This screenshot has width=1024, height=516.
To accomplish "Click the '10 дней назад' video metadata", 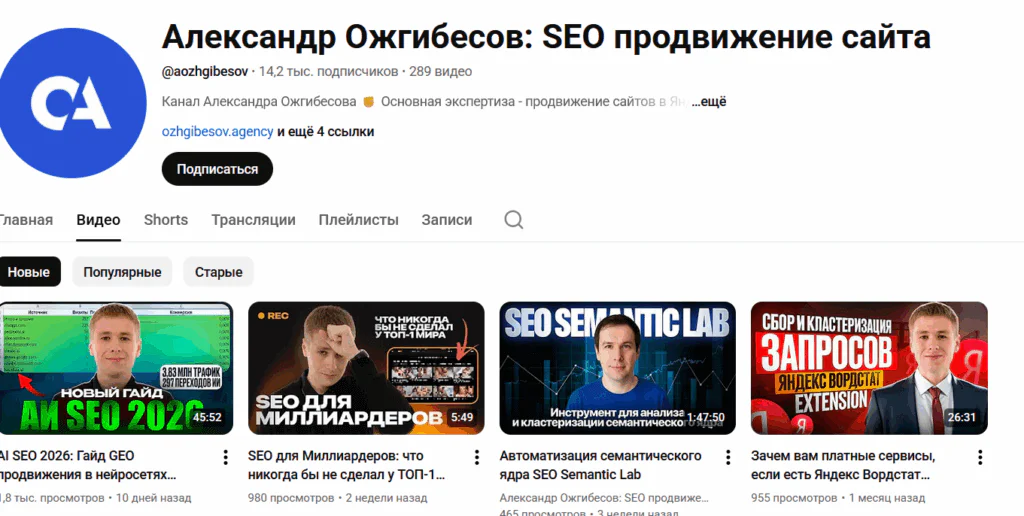I will [153, 498].
